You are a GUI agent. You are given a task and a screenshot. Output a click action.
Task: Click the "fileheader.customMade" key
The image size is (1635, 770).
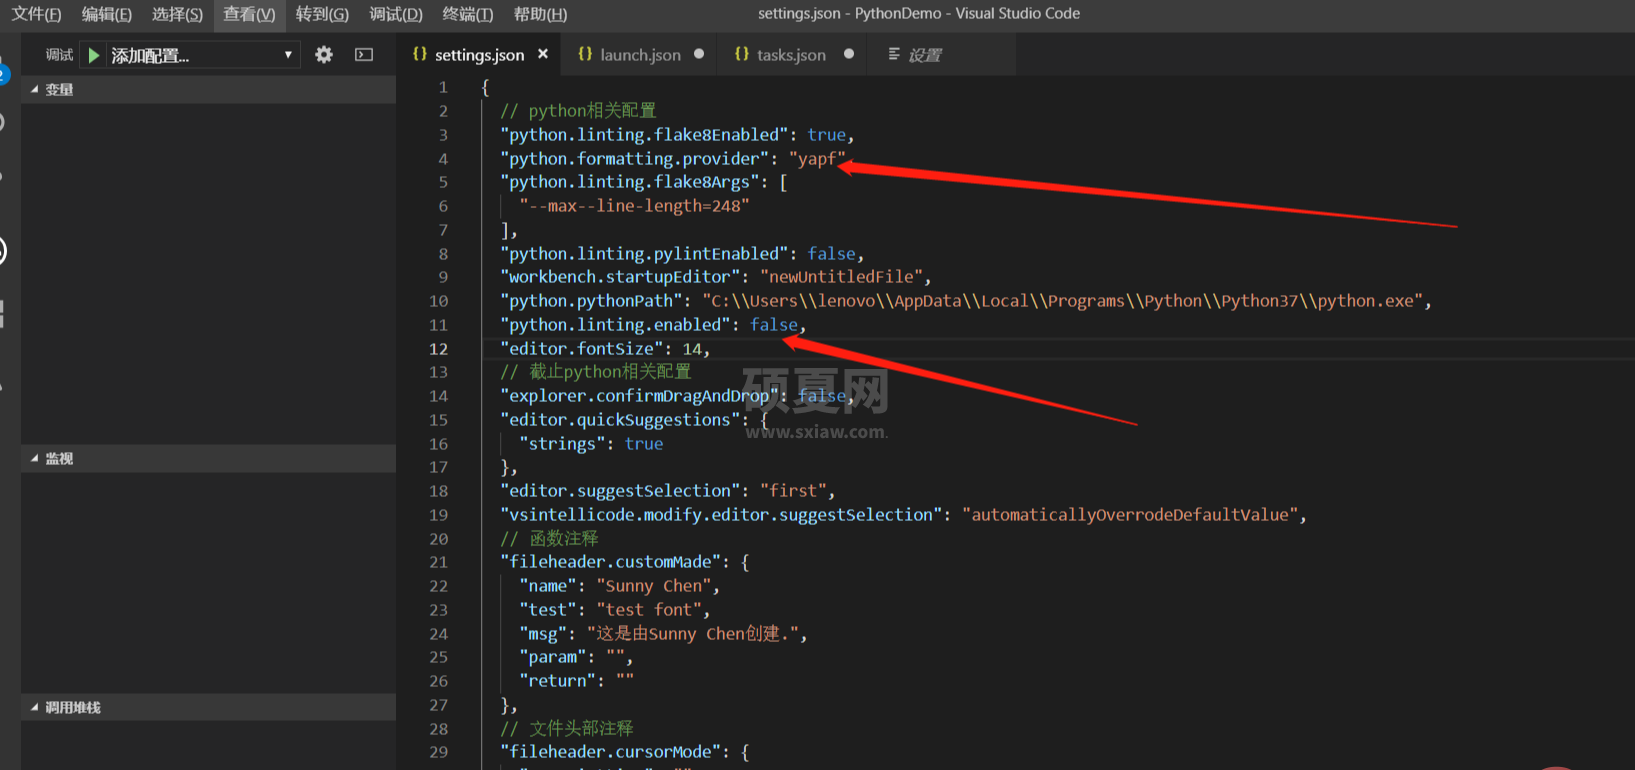[x=611, y=562]
